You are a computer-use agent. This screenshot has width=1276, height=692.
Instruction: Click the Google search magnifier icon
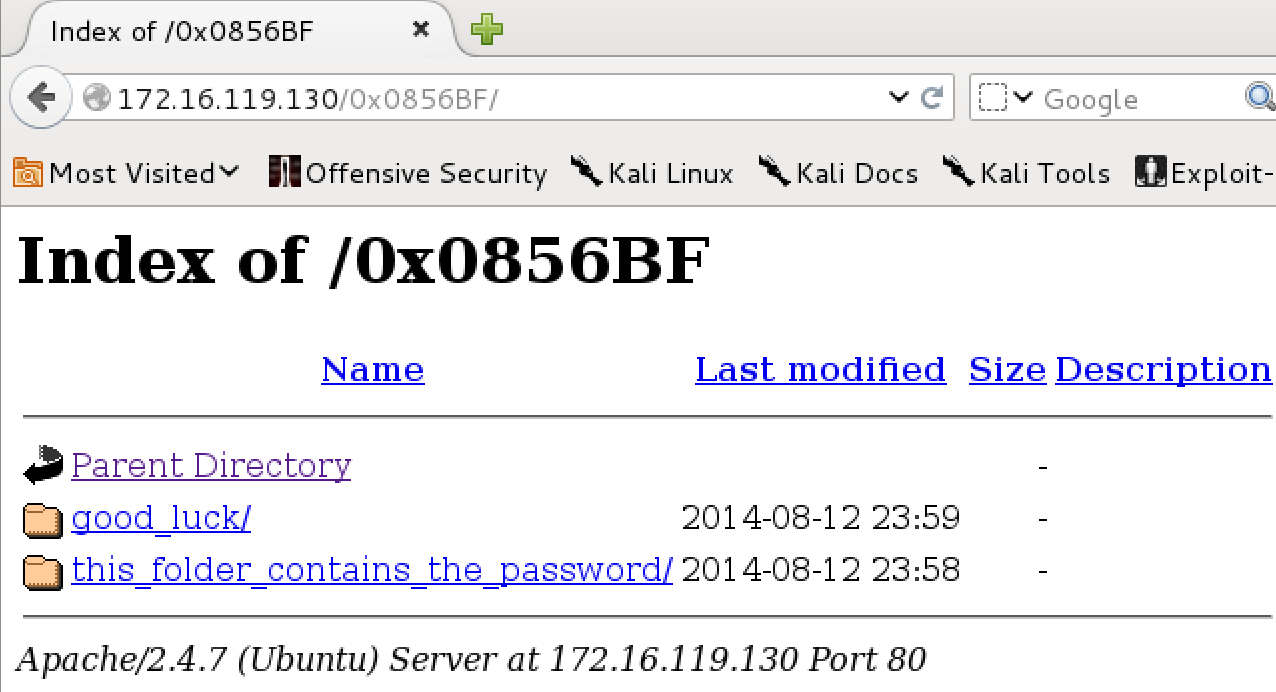(x=1258, y=97)
